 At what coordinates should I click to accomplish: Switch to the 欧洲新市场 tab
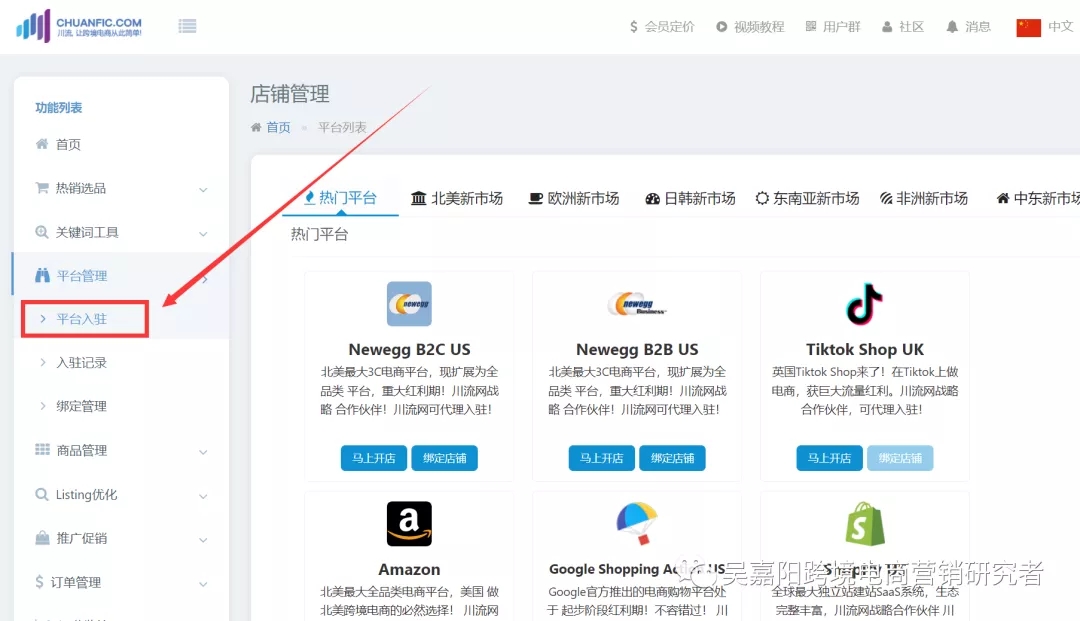(574, 198)
